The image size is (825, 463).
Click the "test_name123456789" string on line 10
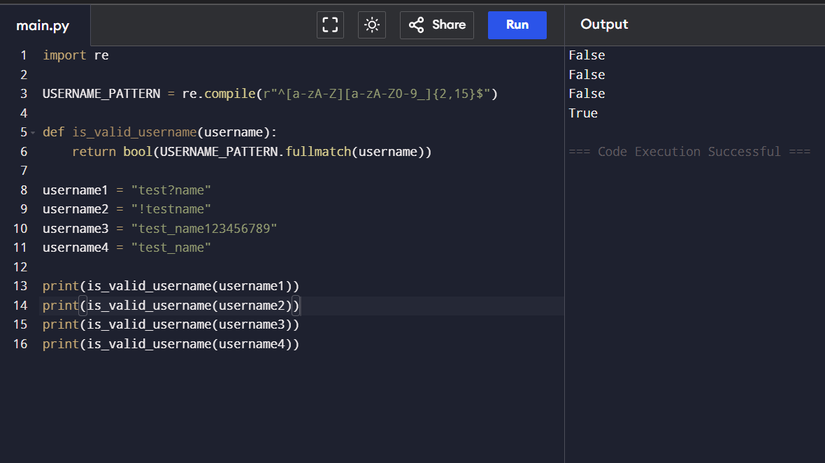(x=204, y=229)
